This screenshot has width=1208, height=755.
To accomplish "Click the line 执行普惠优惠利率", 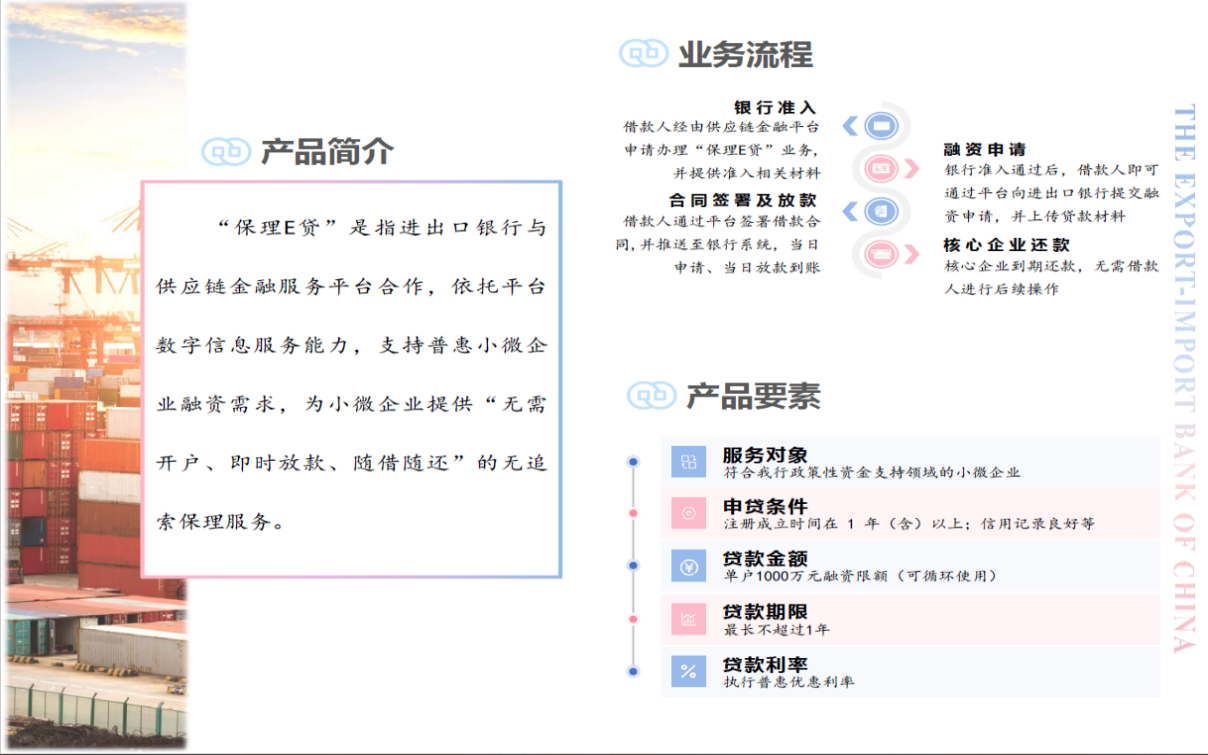I will pyautogui.click(x=789, y=682).
